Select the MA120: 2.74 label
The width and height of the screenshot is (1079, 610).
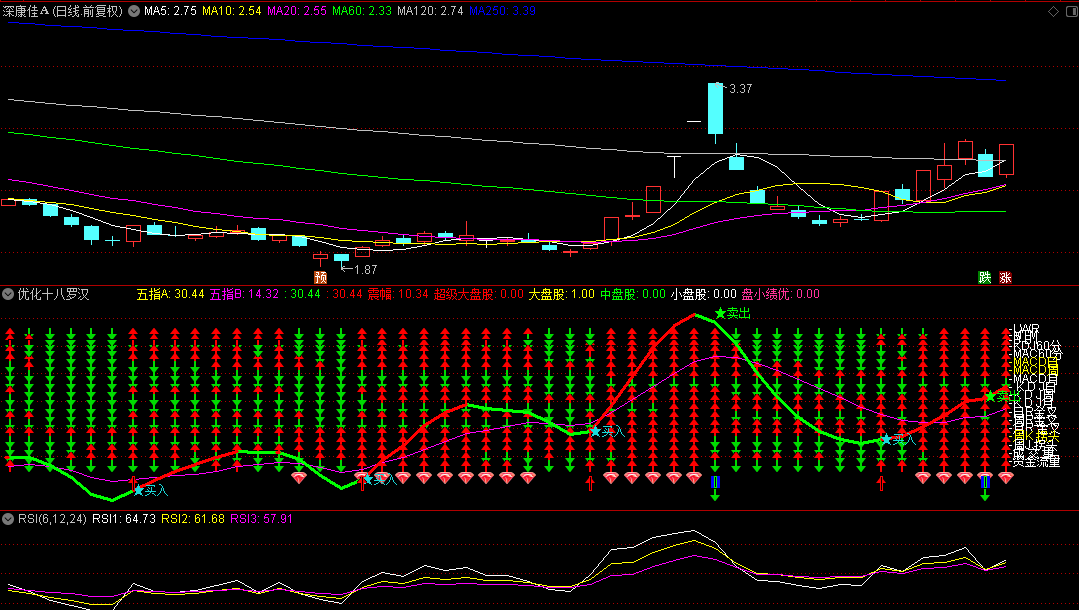point(430,11)
